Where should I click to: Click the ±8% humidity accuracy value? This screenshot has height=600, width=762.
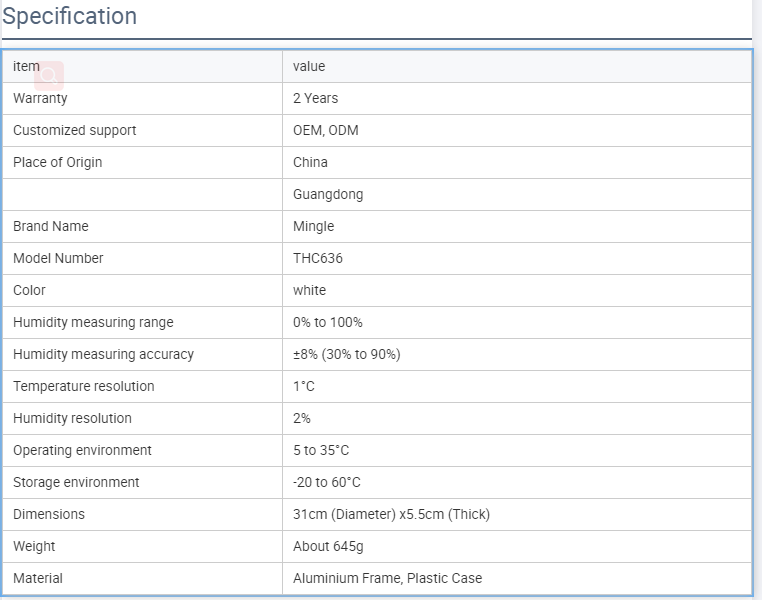pyautogui.click(x=346, y=354)
